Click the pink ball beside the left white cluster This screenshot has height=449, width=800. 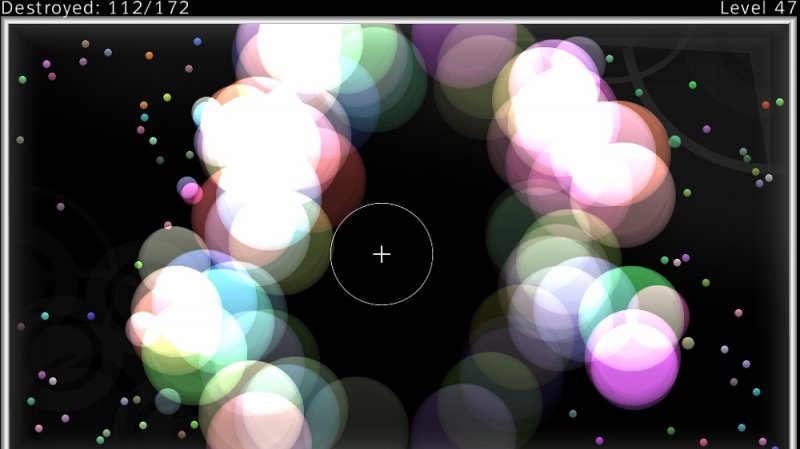point(190,190)
